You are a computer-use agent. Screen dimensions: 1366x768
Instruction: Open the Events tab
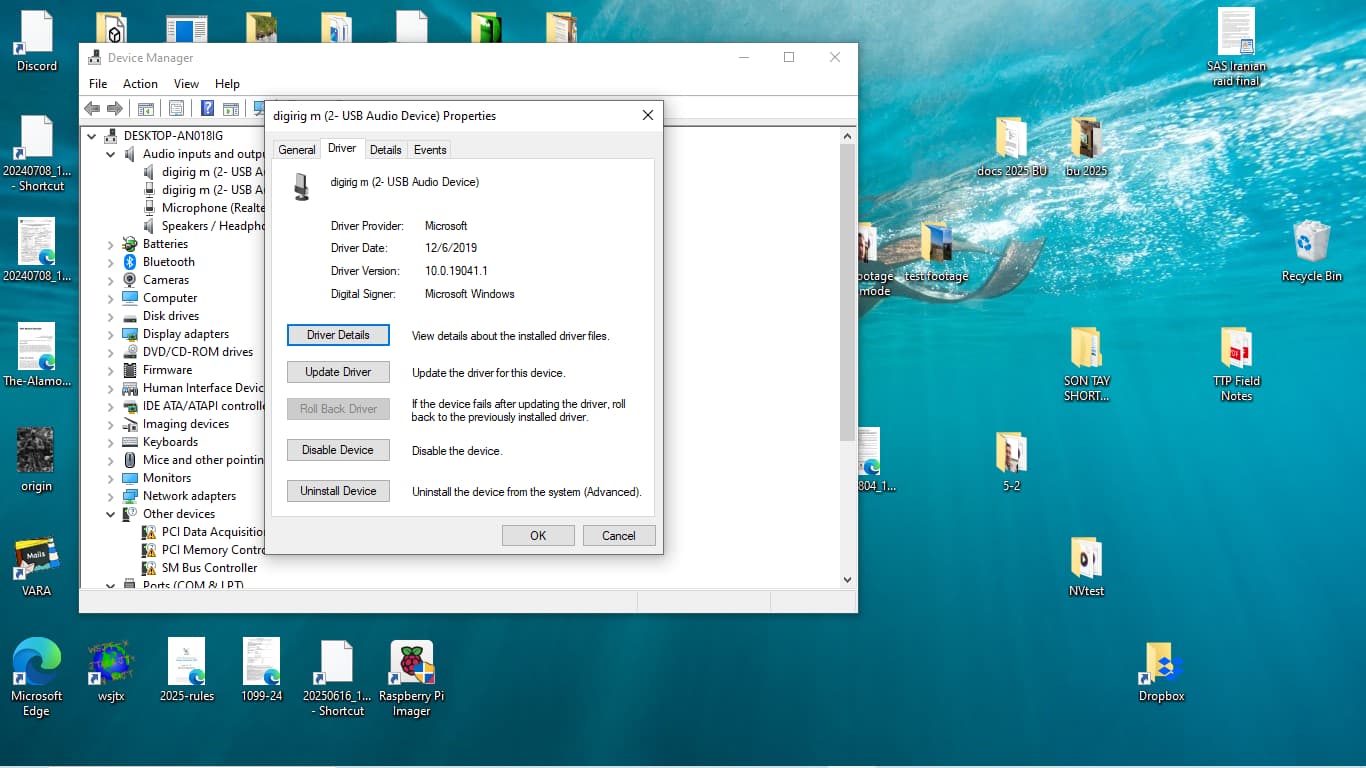(430, 150)
